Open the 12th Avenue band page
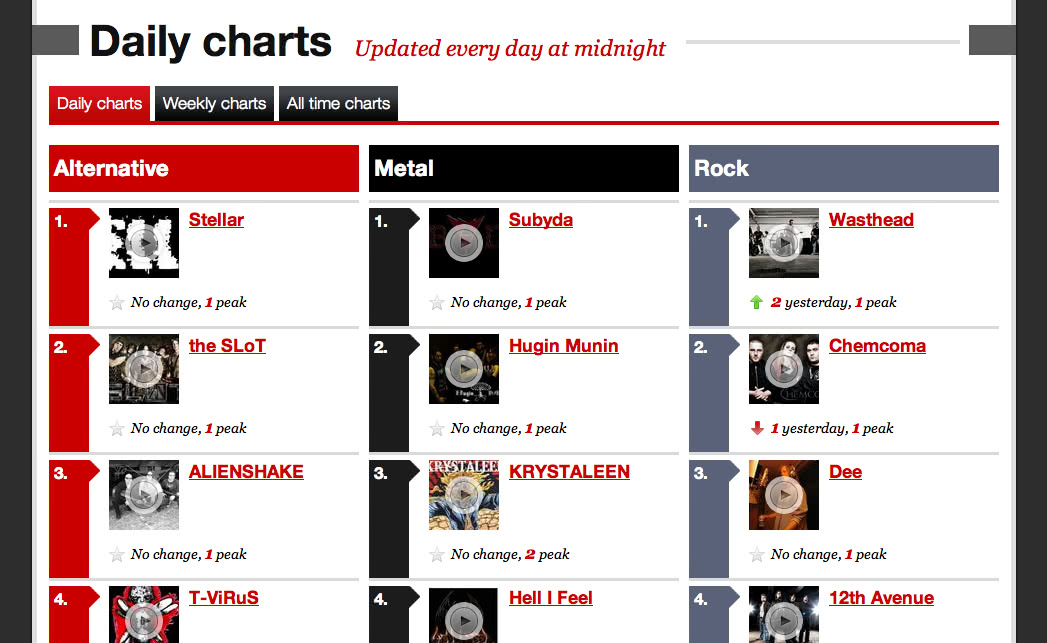The width and height of the screenshot is (1047, 643). (881, 598)
